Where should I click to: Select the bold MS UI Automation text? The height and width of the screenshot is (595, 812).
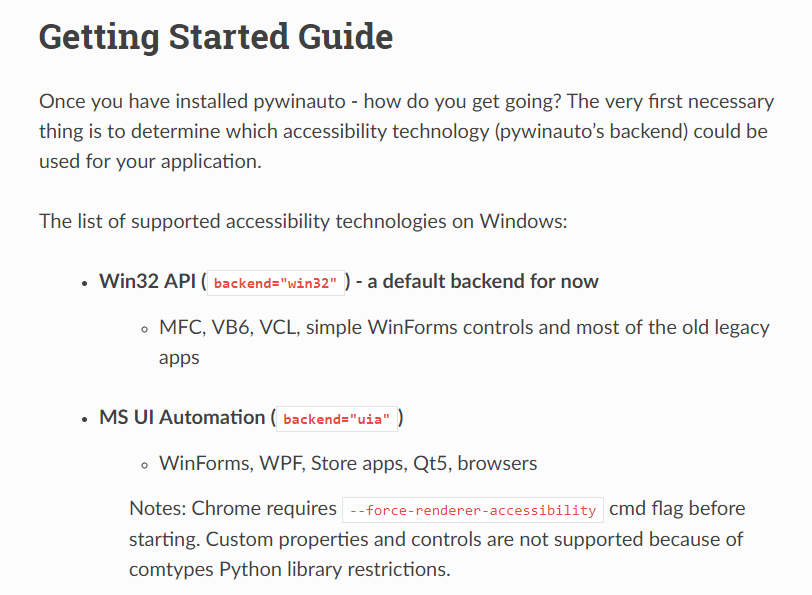[x=181, y=418]
